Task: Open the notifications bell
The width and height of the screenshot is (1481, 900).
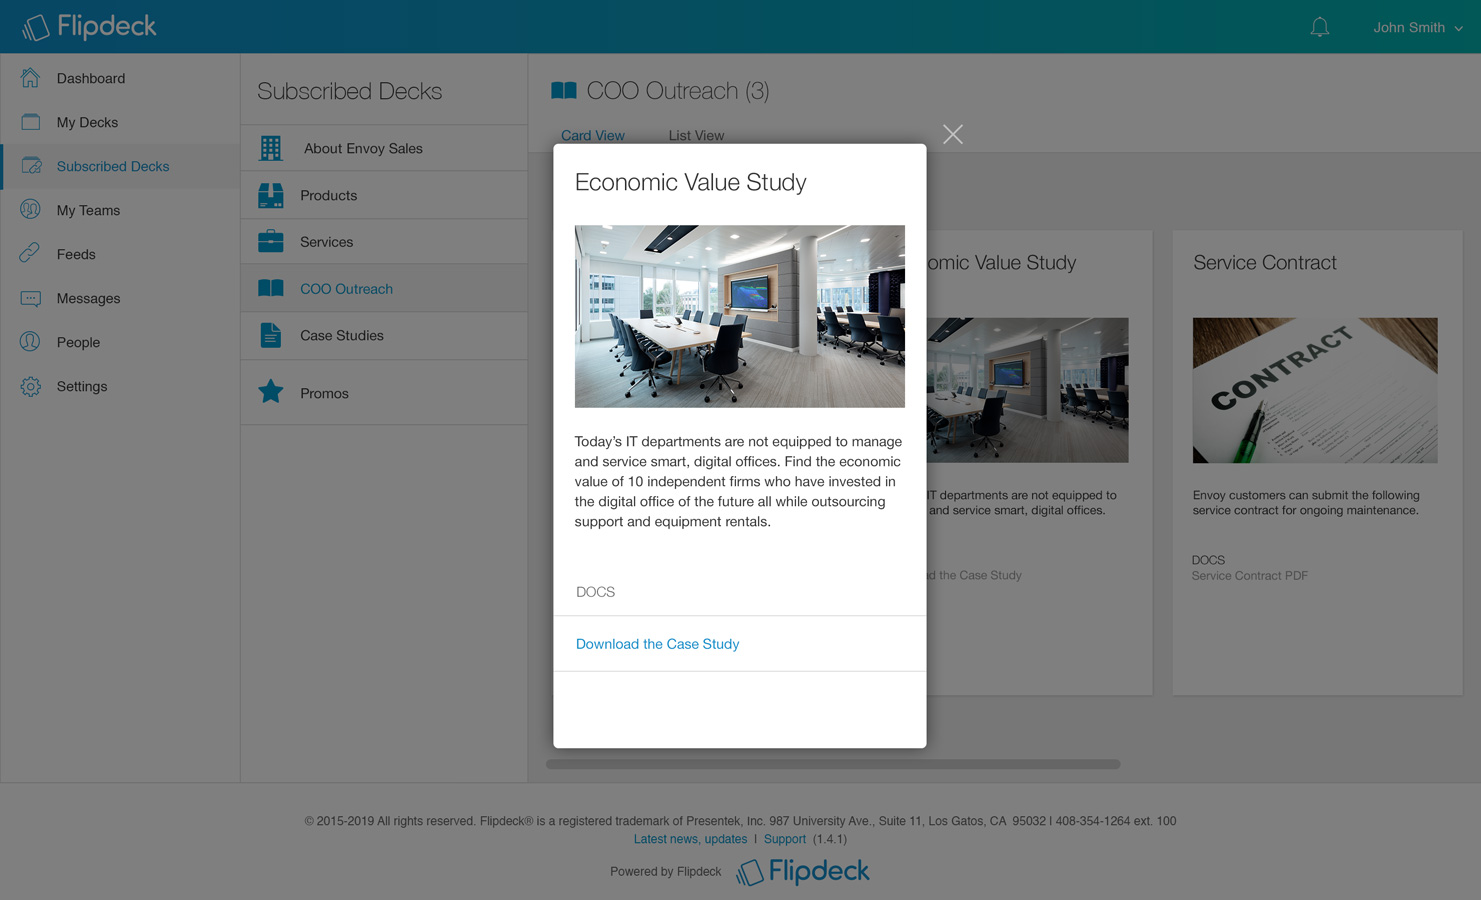Action: (x=1320, y=27)
